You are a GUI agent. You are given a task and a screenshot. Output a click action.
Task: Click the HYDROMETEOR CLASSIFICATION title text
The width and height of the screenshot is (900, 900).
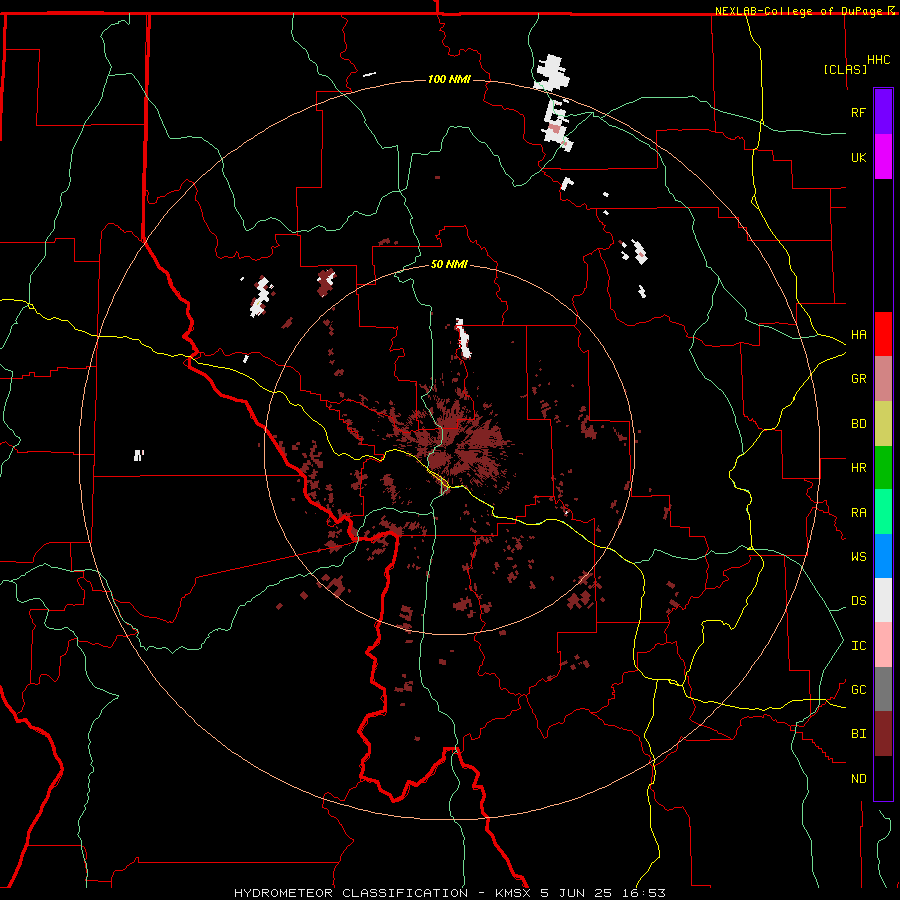pos(351,893)
